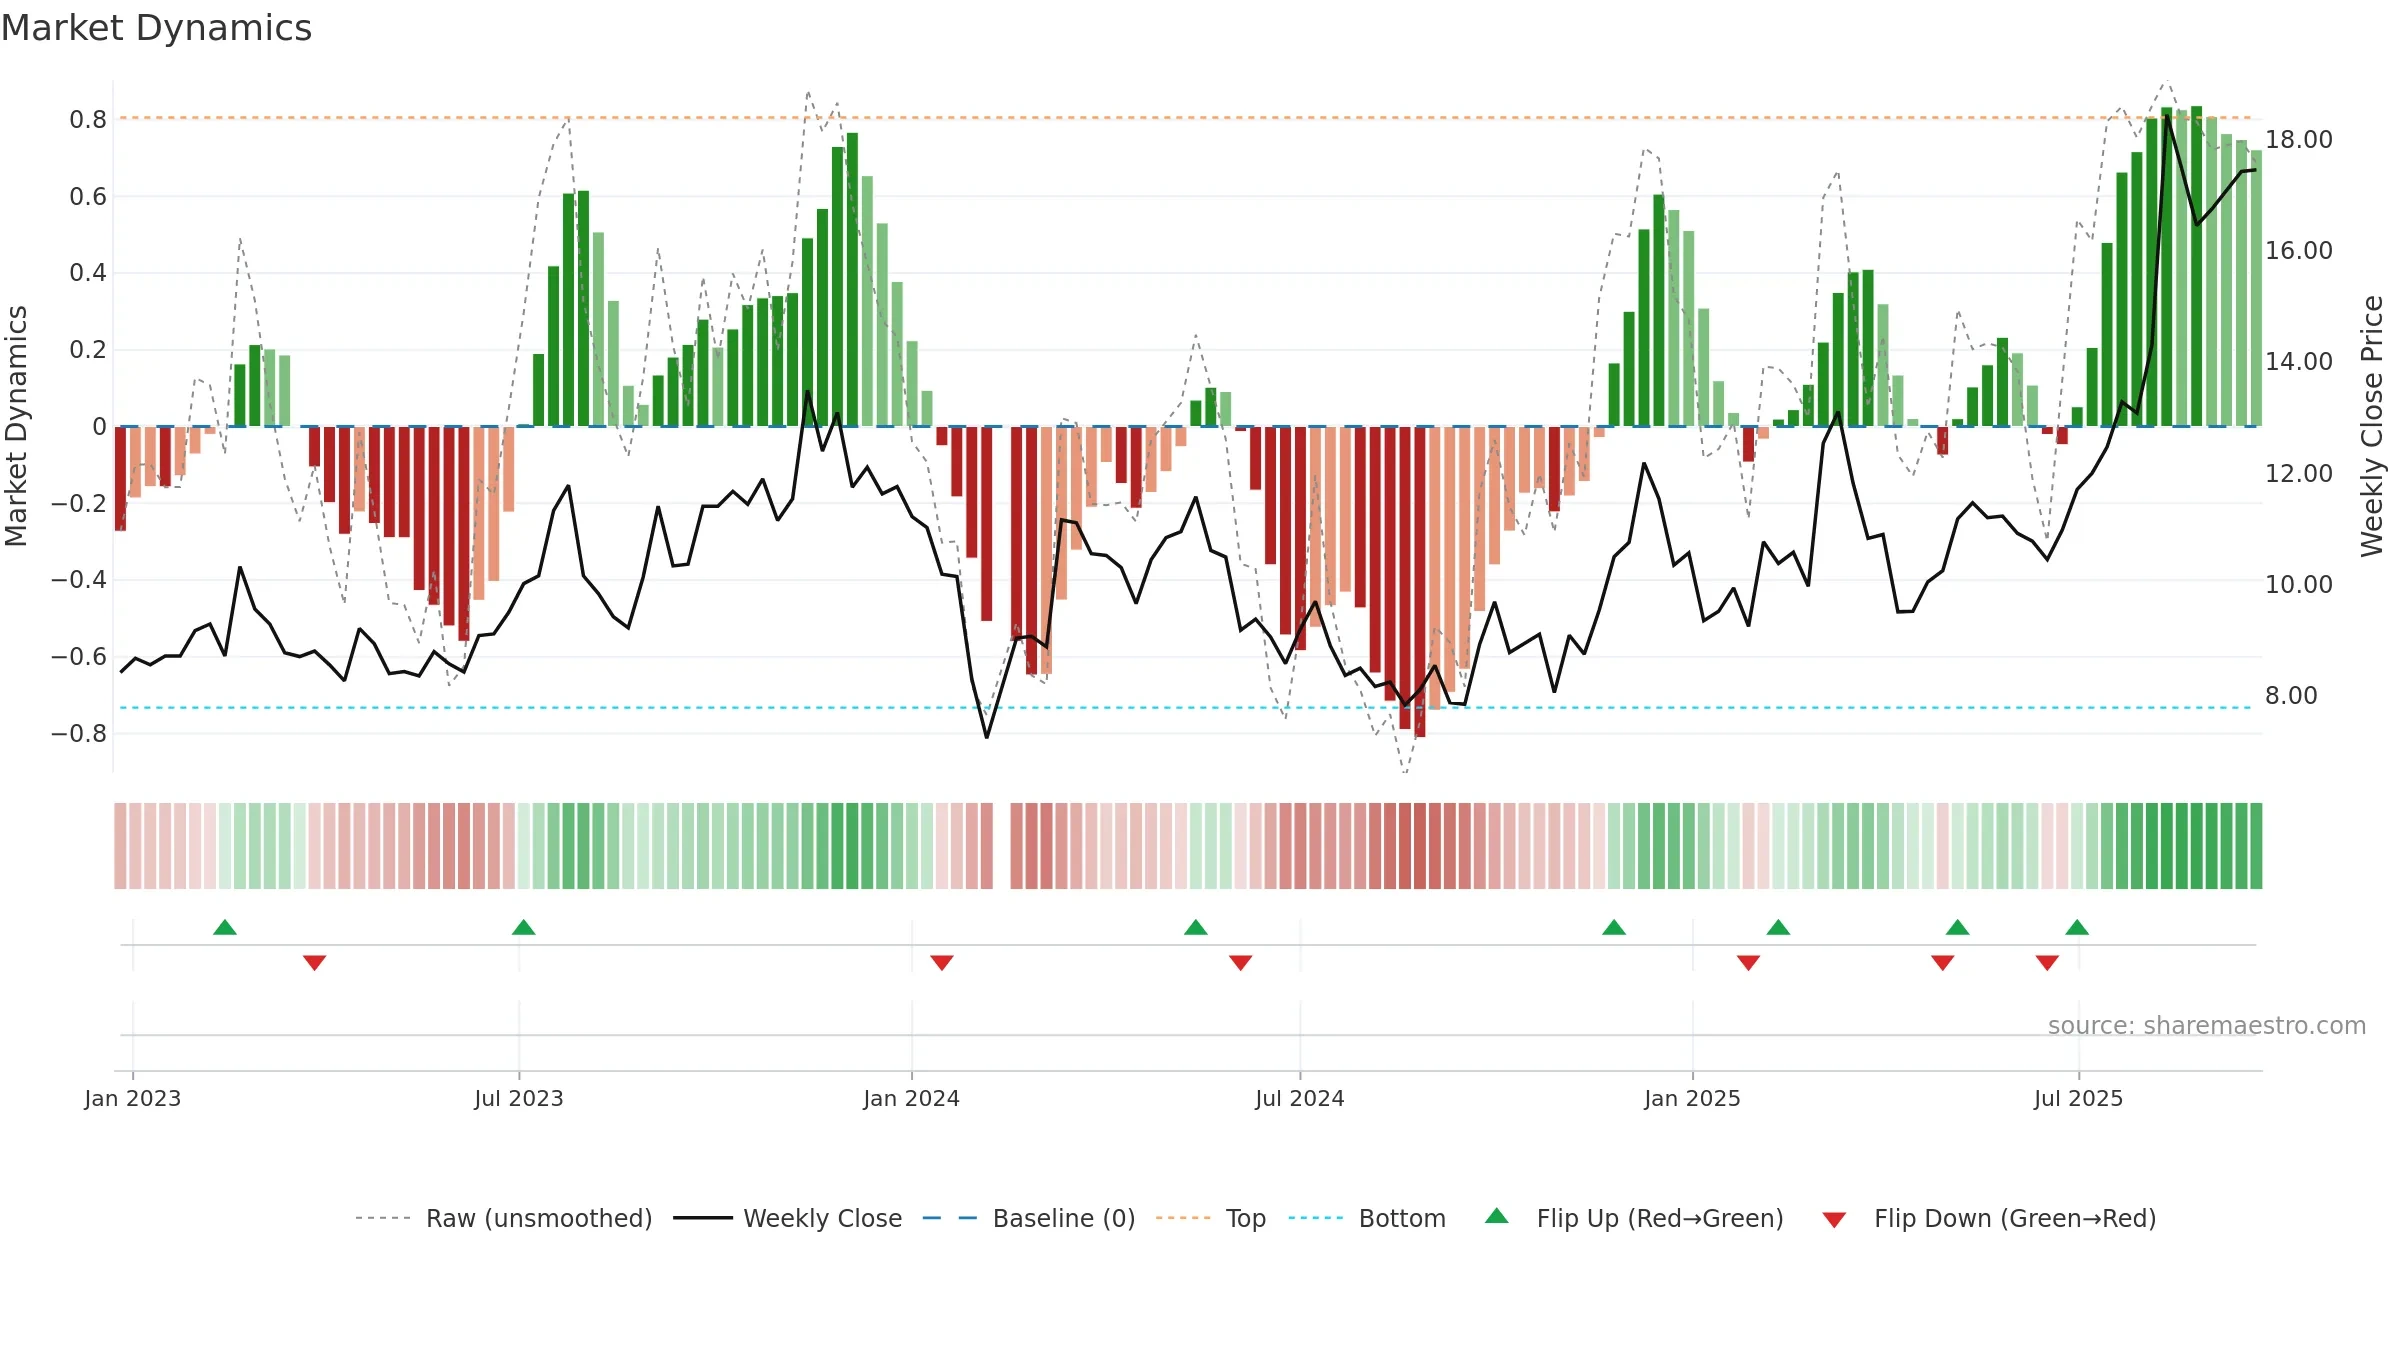The width and height of the screenshot is (2400, 1350).
Task: Click the Jul 2025 axis label
Action: [x=2079, y=1098]
